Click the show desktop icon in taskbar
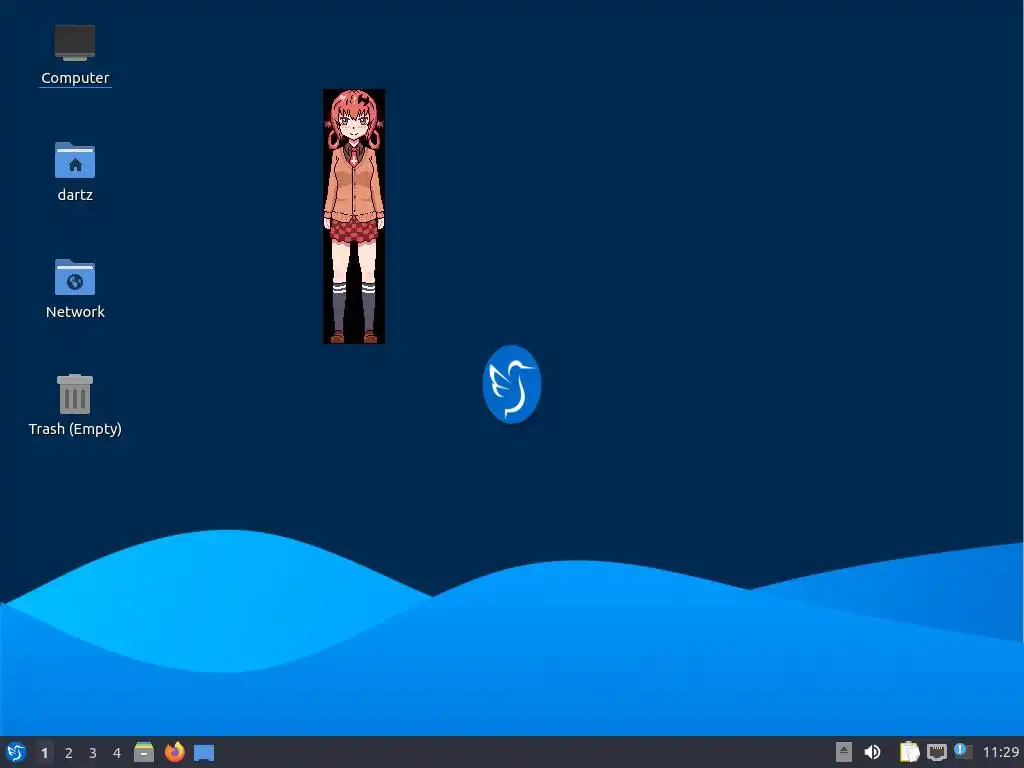1024x768 pixels. pos(204,753)
